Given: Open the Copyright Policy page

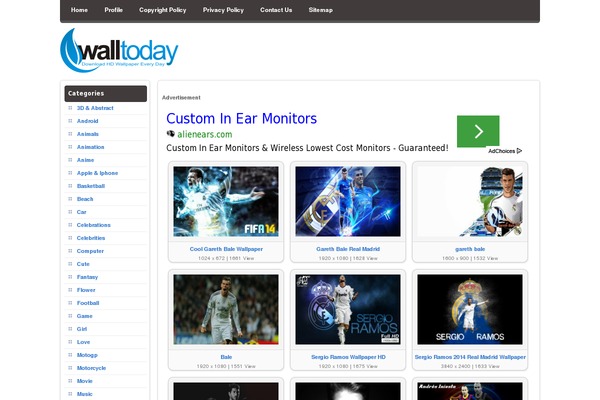Looking at the screenshot, I should coord(163,10).
